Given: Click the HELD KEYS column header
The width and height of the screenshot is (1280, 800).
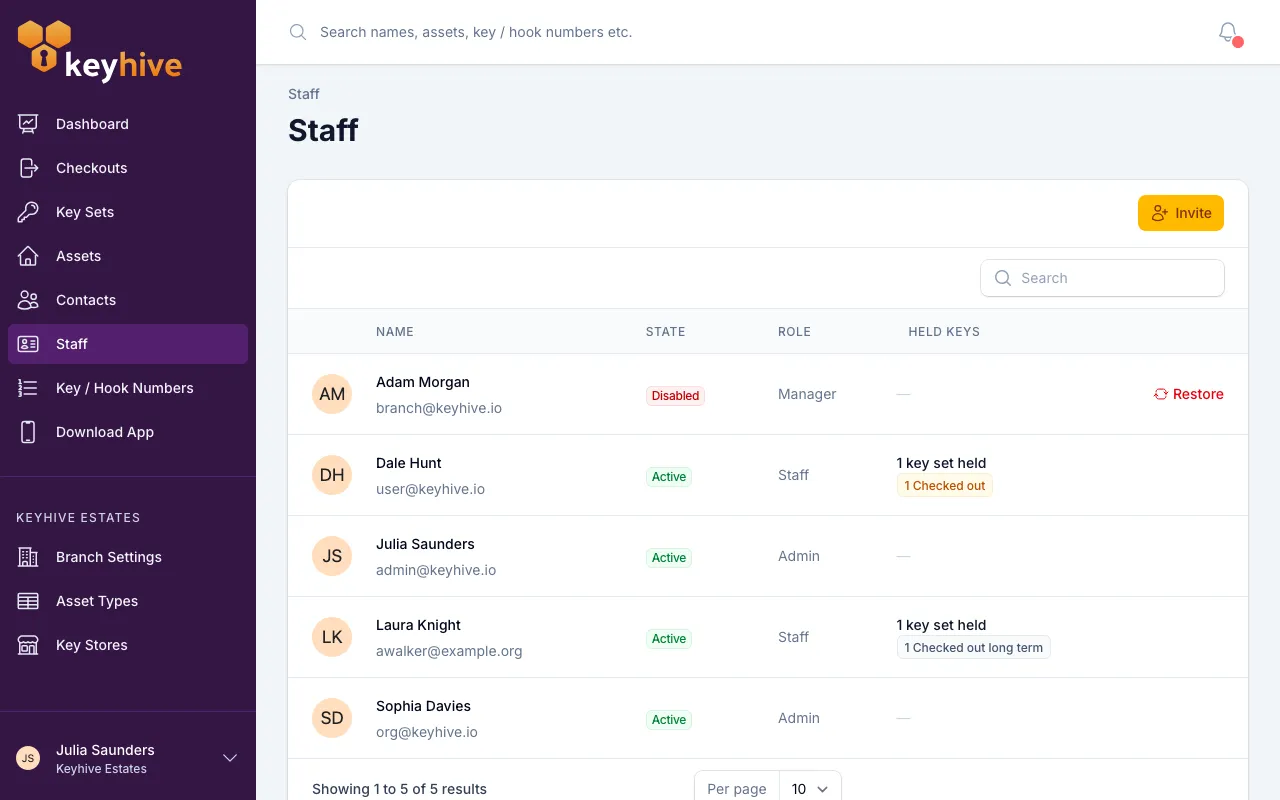Looking at the screenshot, I should (944, 331).
